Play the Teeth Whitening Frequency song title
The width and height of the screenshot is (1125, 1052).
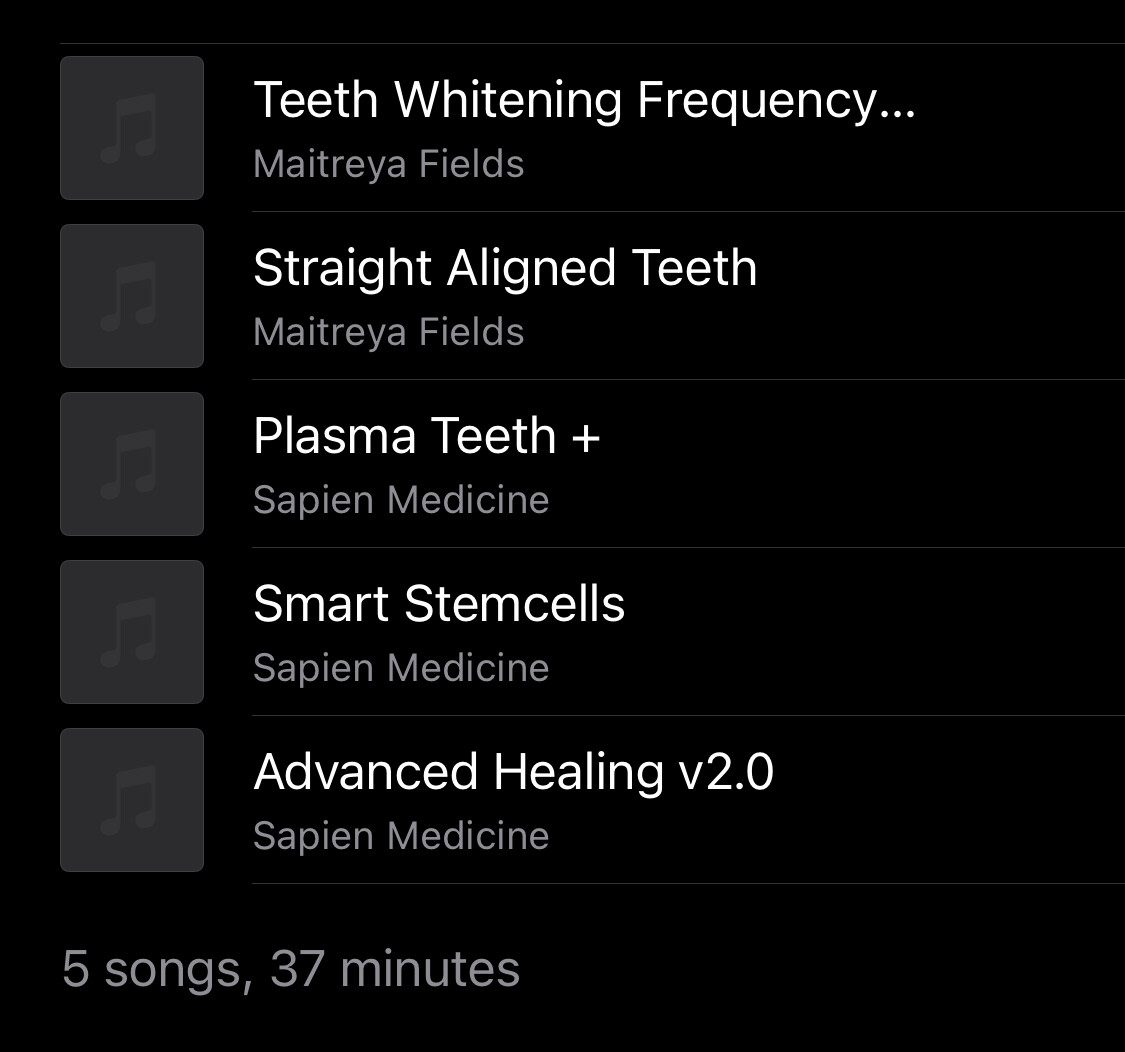pyautogui.click(x=584, y=100)
